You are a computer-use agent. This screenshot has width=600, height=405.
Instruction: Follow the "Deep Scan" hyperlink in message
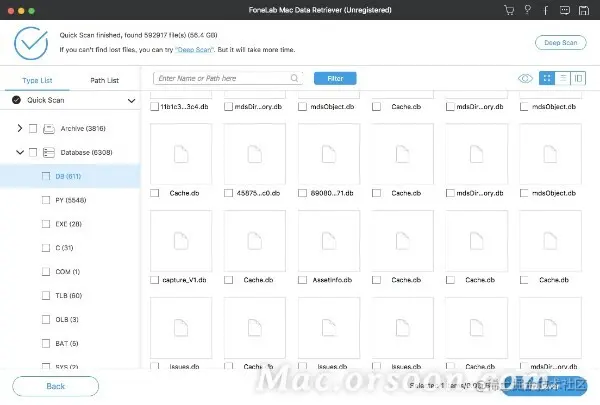194,50
